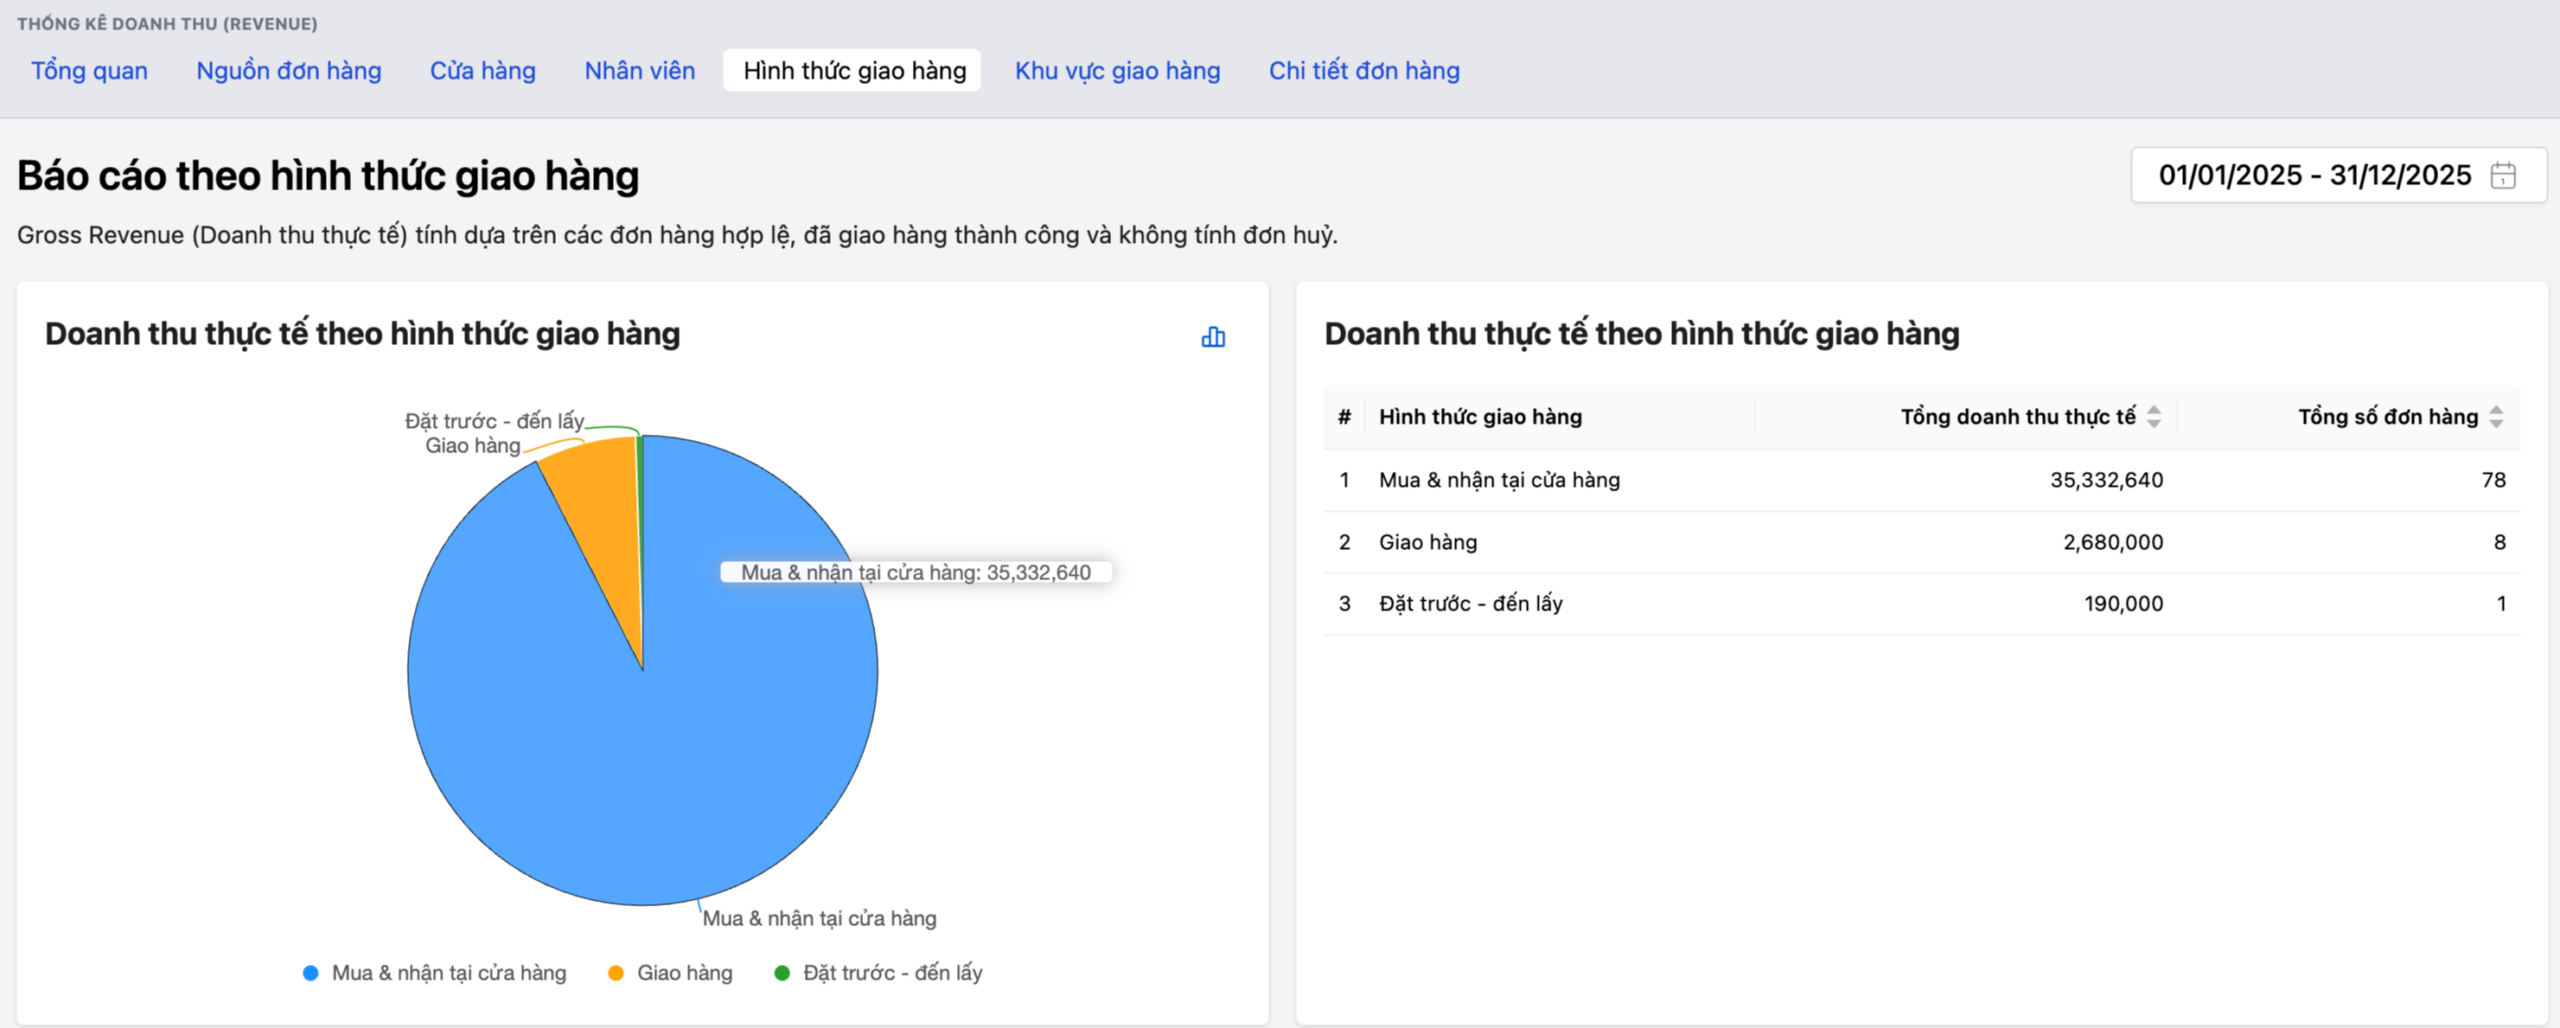This screenshot has height=1028, width=2560.
Task: Switch to Nguồn đơn hàng tab
Action: point(288,71)
